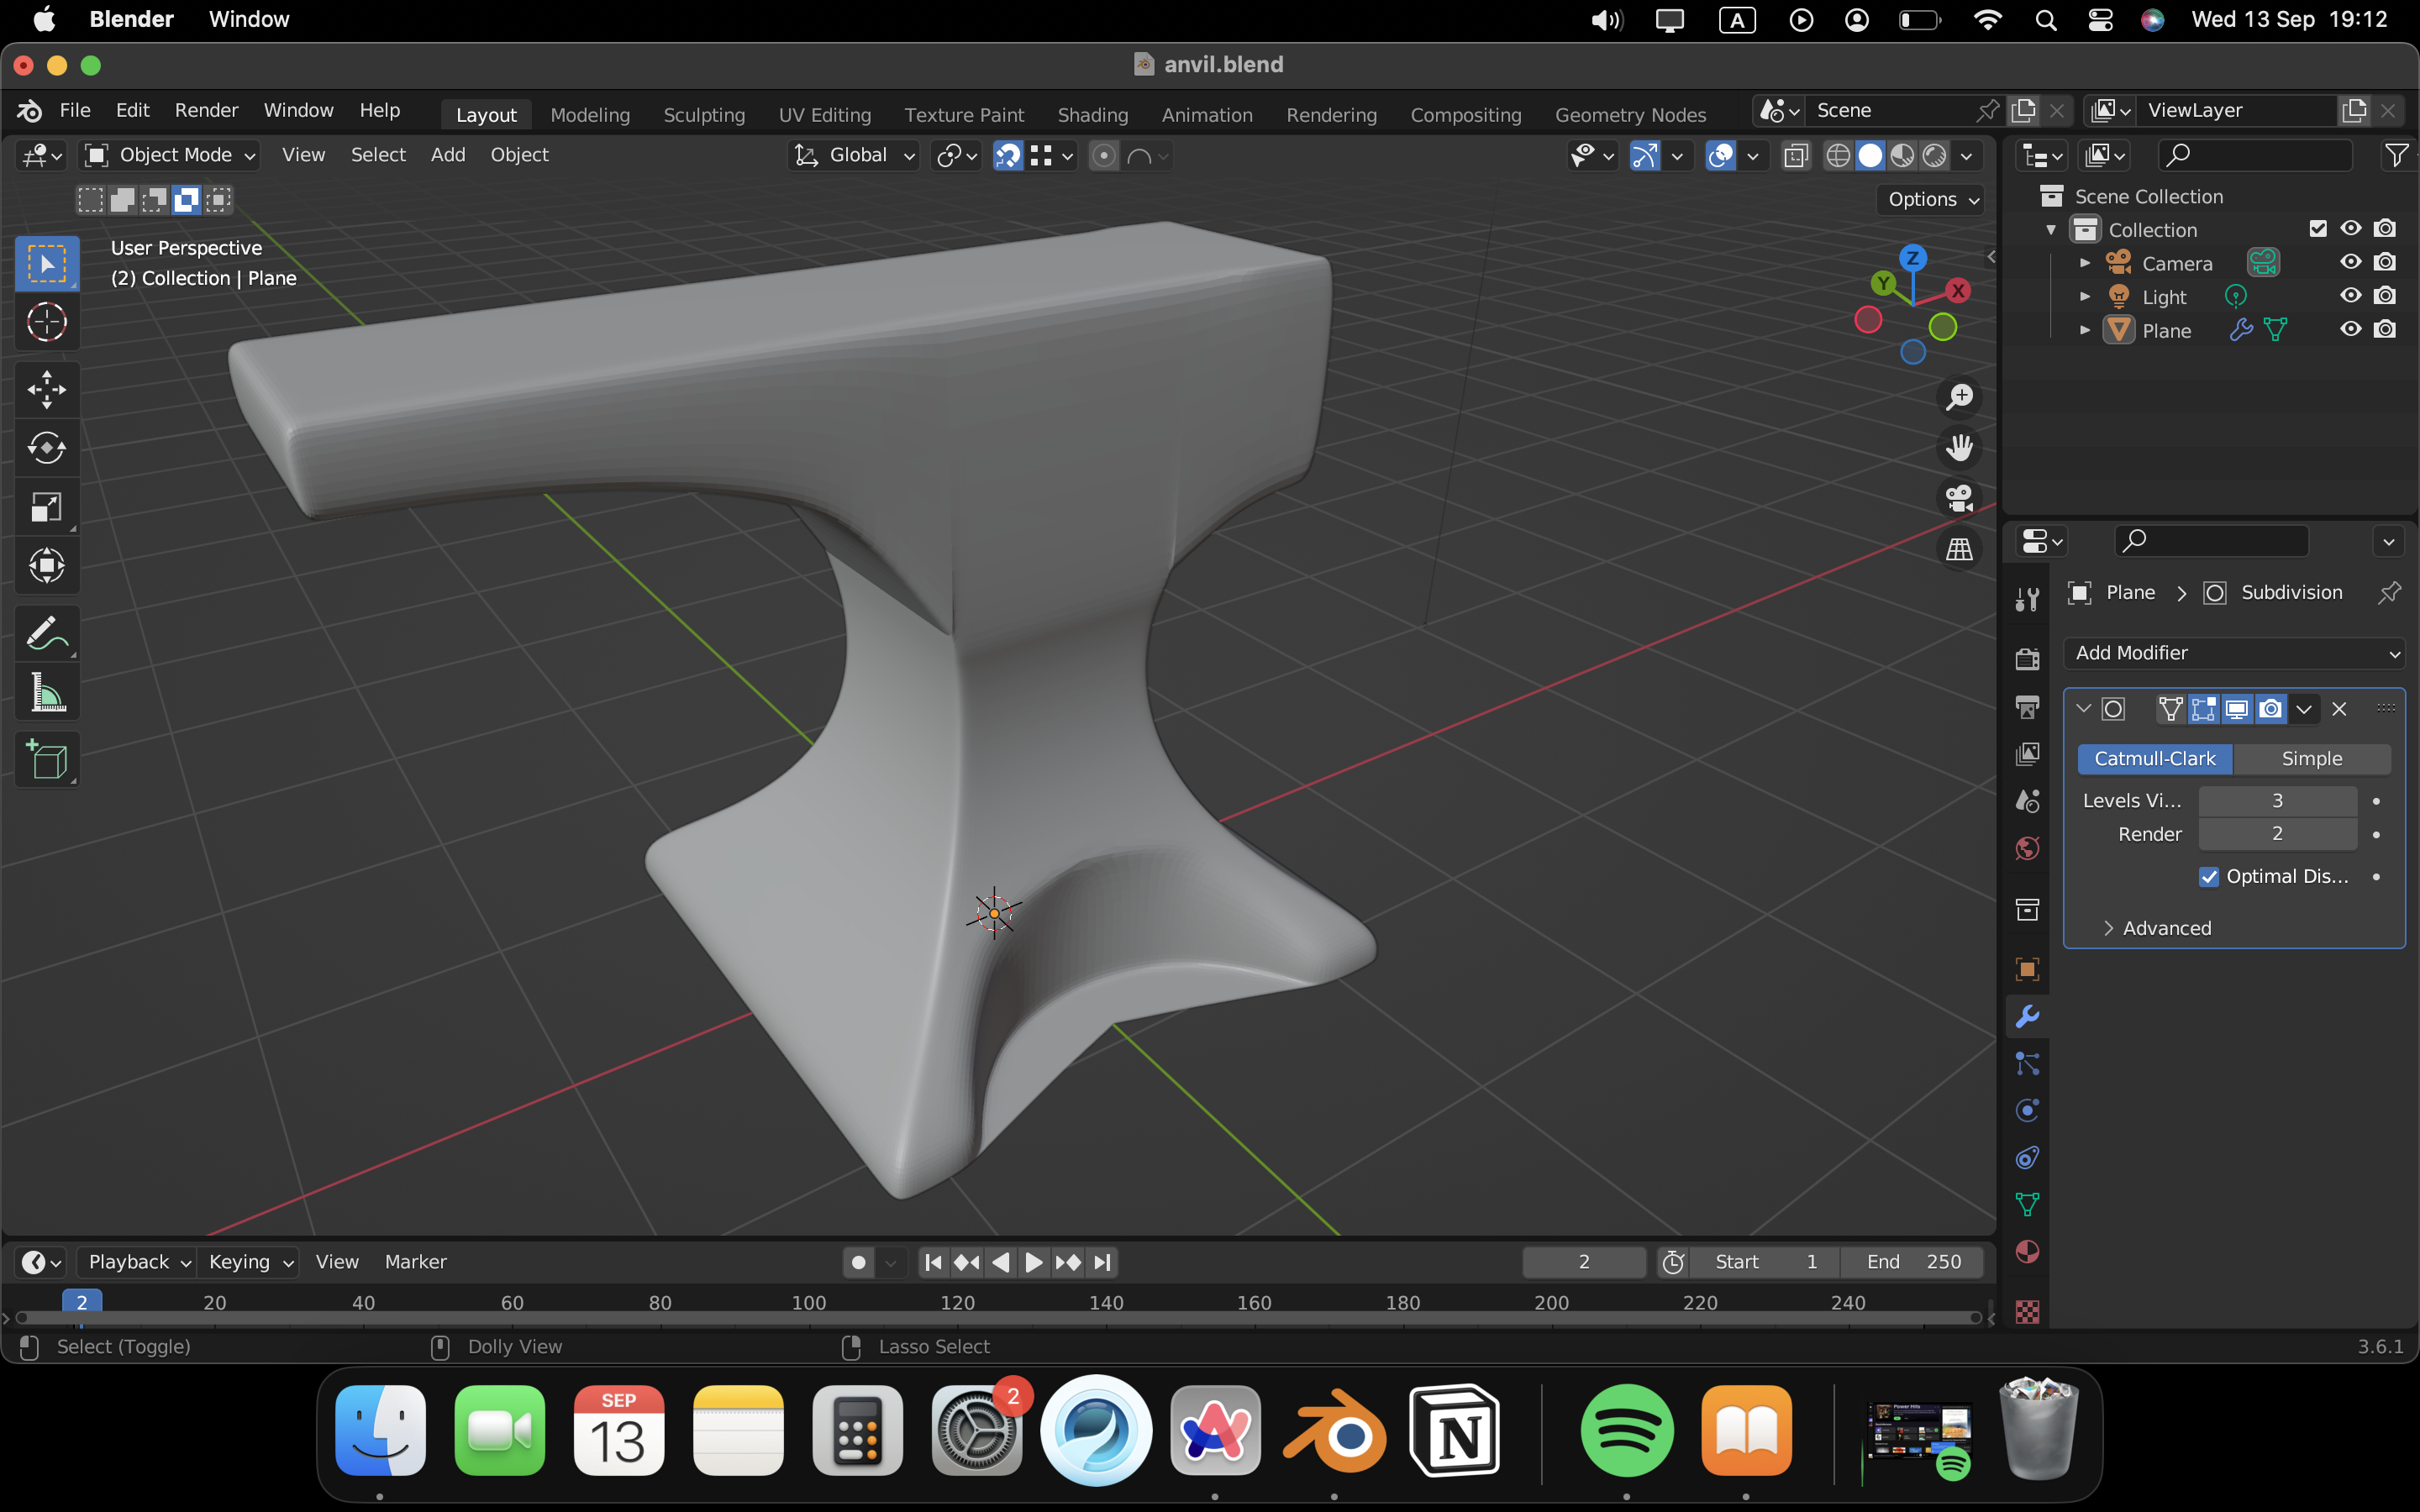Open Add Modifier dropdown
This screenshot has height=1512, width=2420.
[x=2234, y=653]
